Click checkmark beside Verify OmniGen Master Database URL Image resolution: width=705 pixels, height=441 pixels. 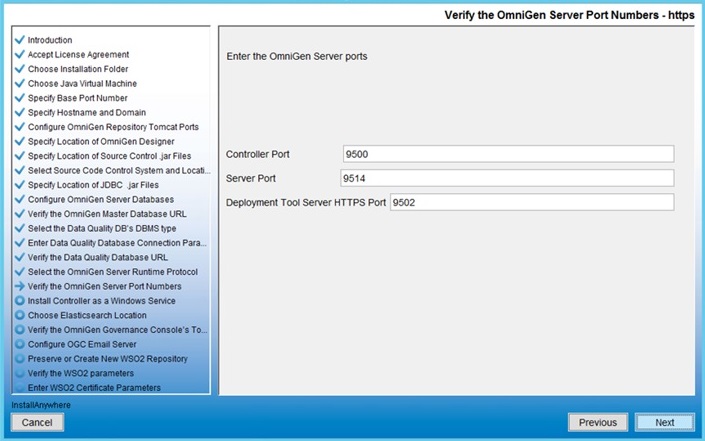(x=20, y=213)
